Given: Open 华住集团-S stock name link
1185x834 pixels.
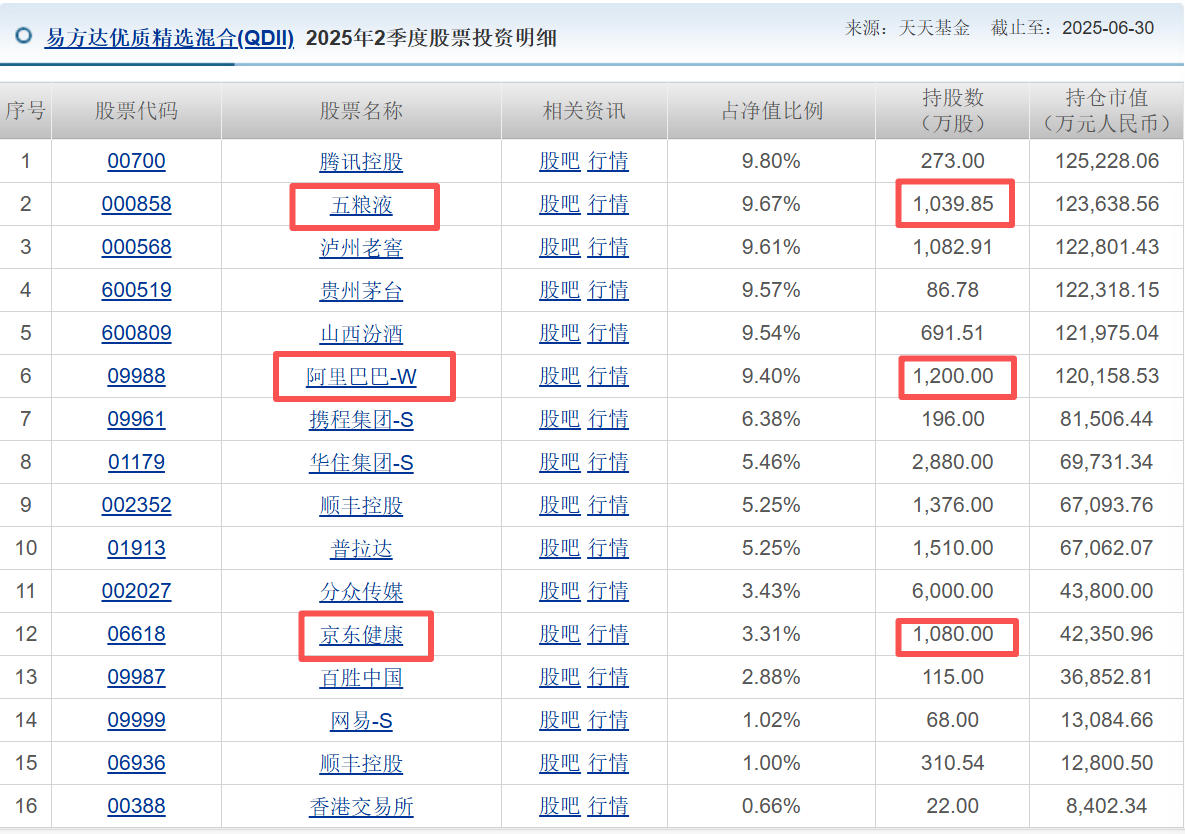Looking at the screenshot, I should click(361, 463).
